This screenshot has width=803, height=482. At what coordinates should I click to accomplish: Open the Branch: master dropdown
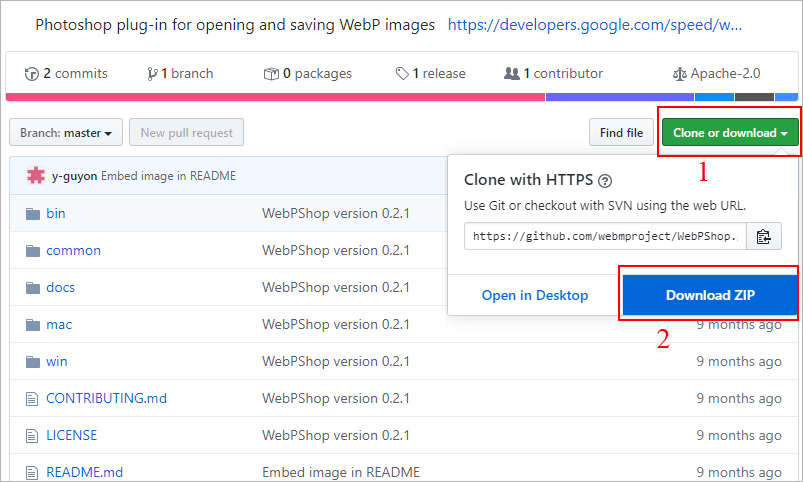pos(66,133)
